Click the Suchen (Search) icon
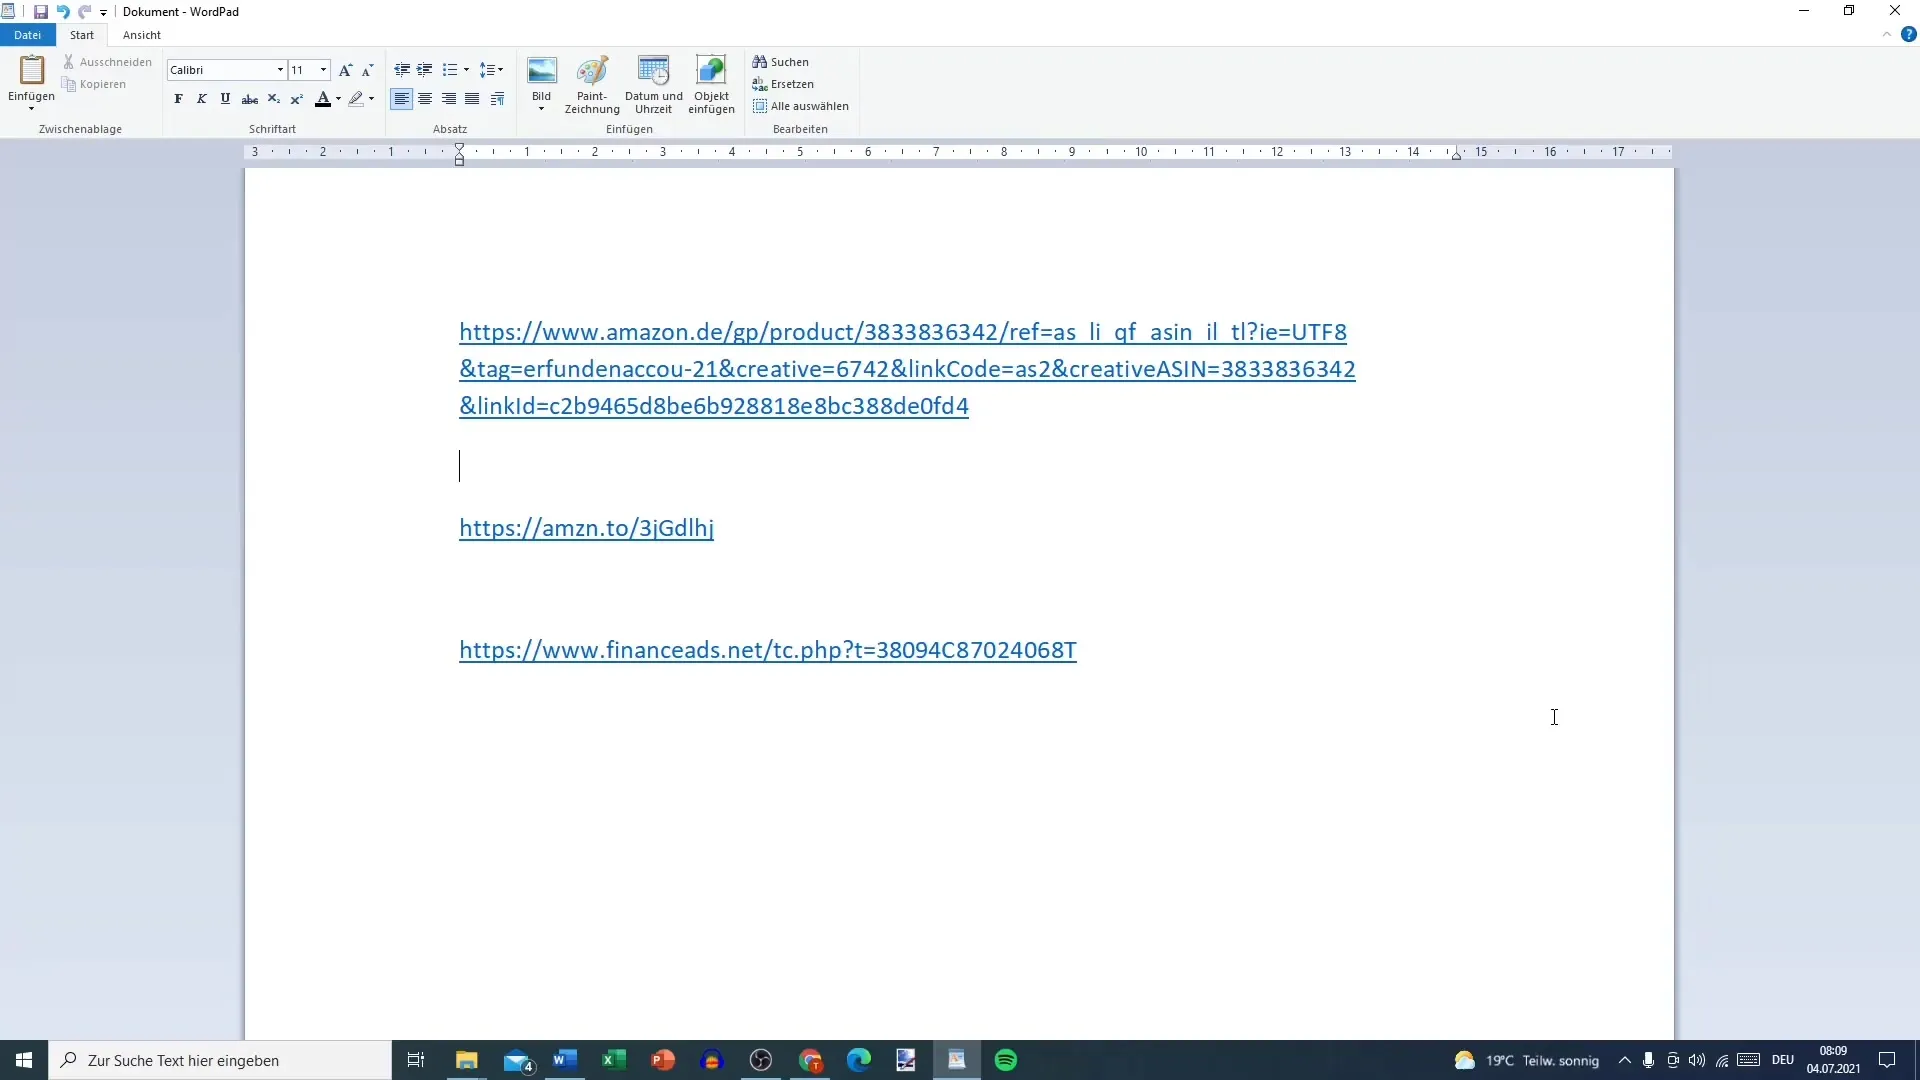 [760, 62]
